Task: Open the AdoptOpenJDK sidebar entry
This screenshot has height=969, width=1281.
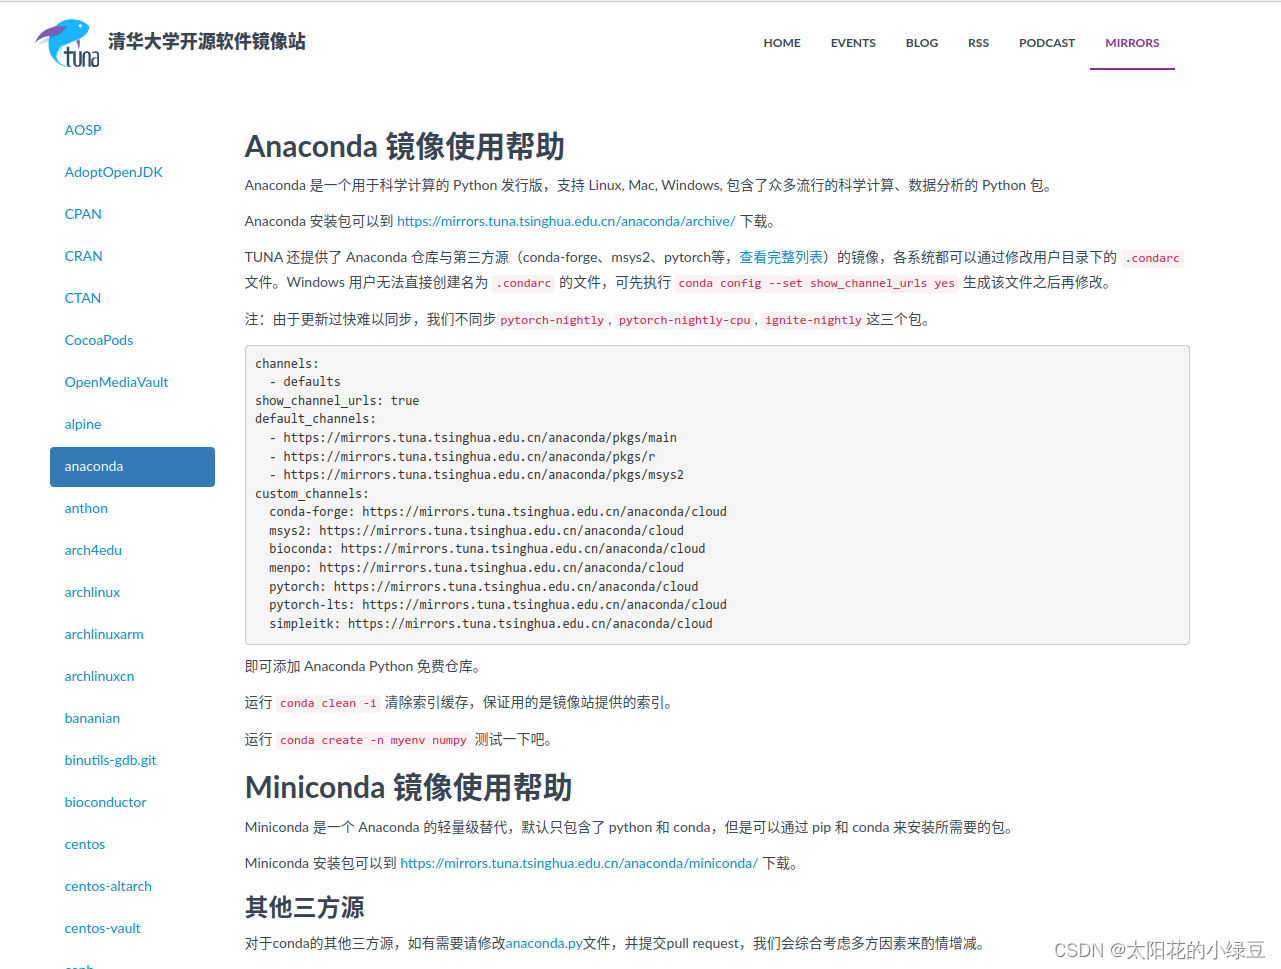Action: pos(114,172)
